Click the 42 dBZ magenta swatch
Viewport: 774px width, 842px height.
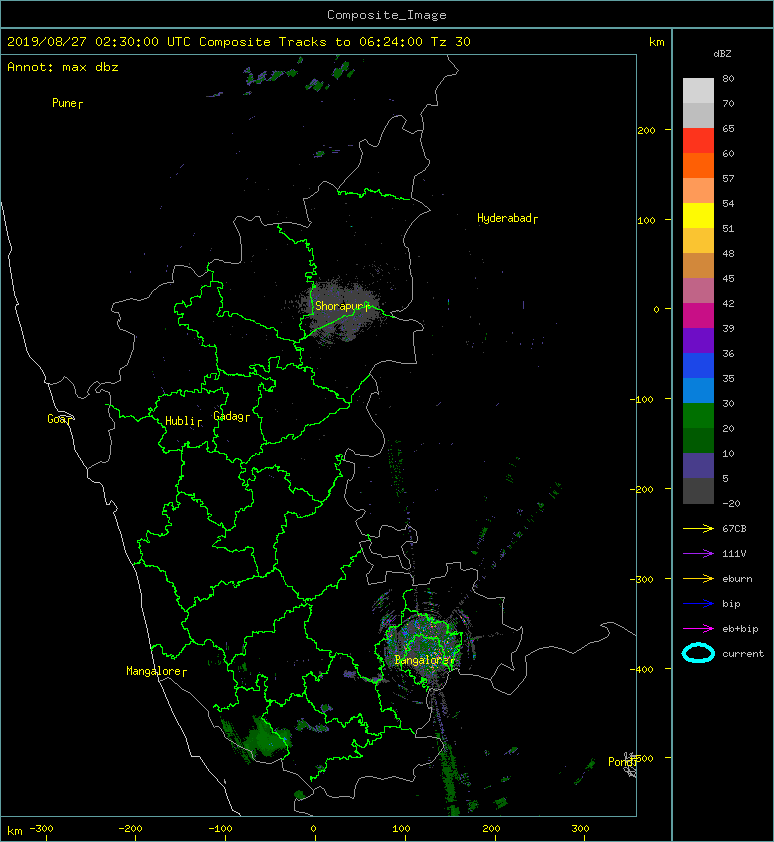pos(698,316)
